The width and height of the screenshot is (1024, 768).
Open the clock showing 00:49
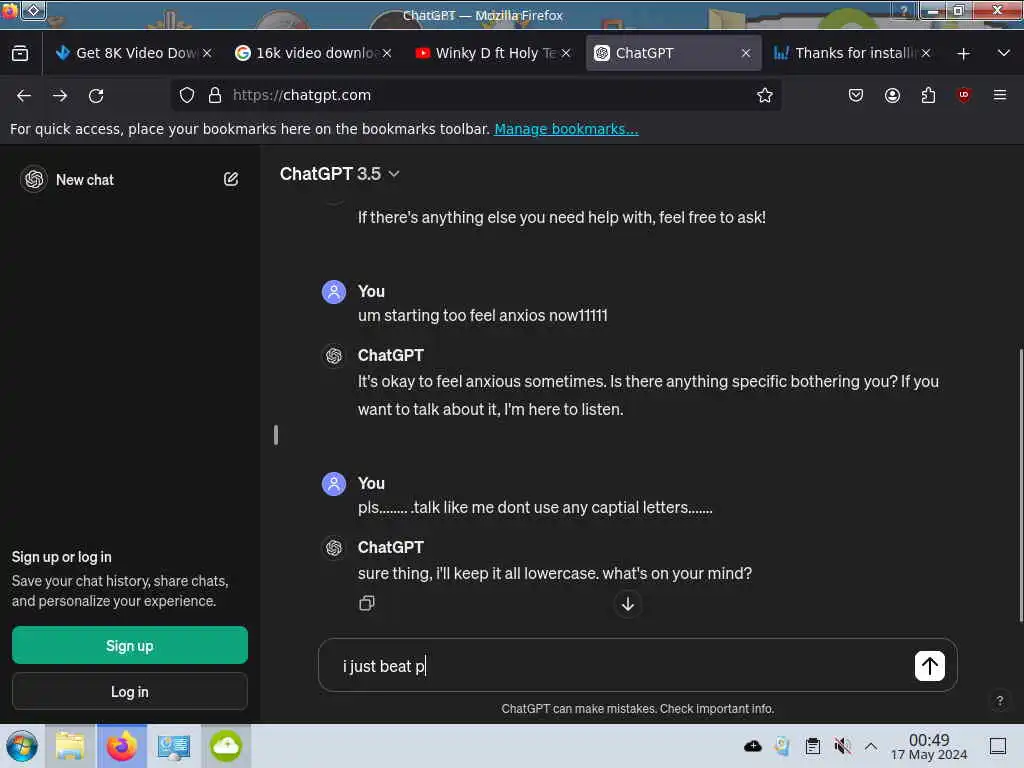point(929,746)
